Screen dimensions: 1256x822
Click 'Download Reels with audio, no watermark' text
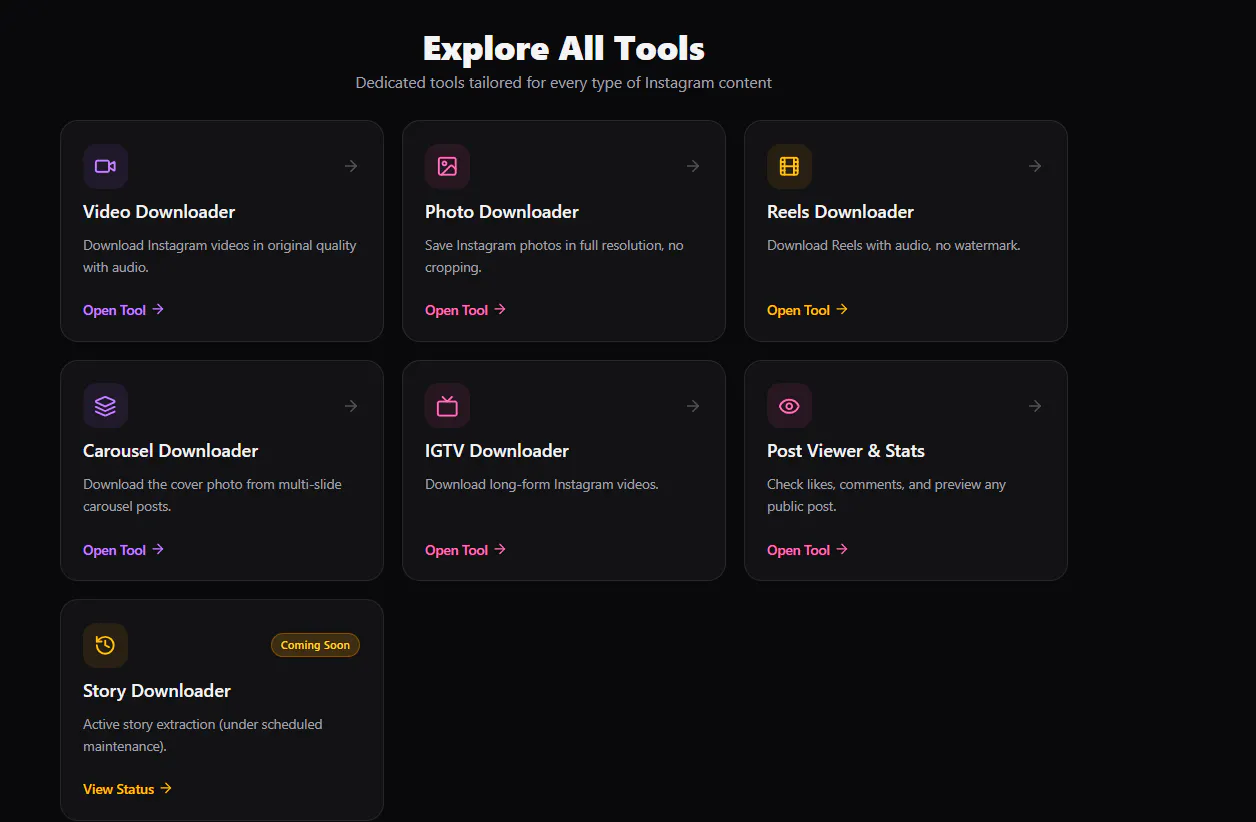coord(894,245)
